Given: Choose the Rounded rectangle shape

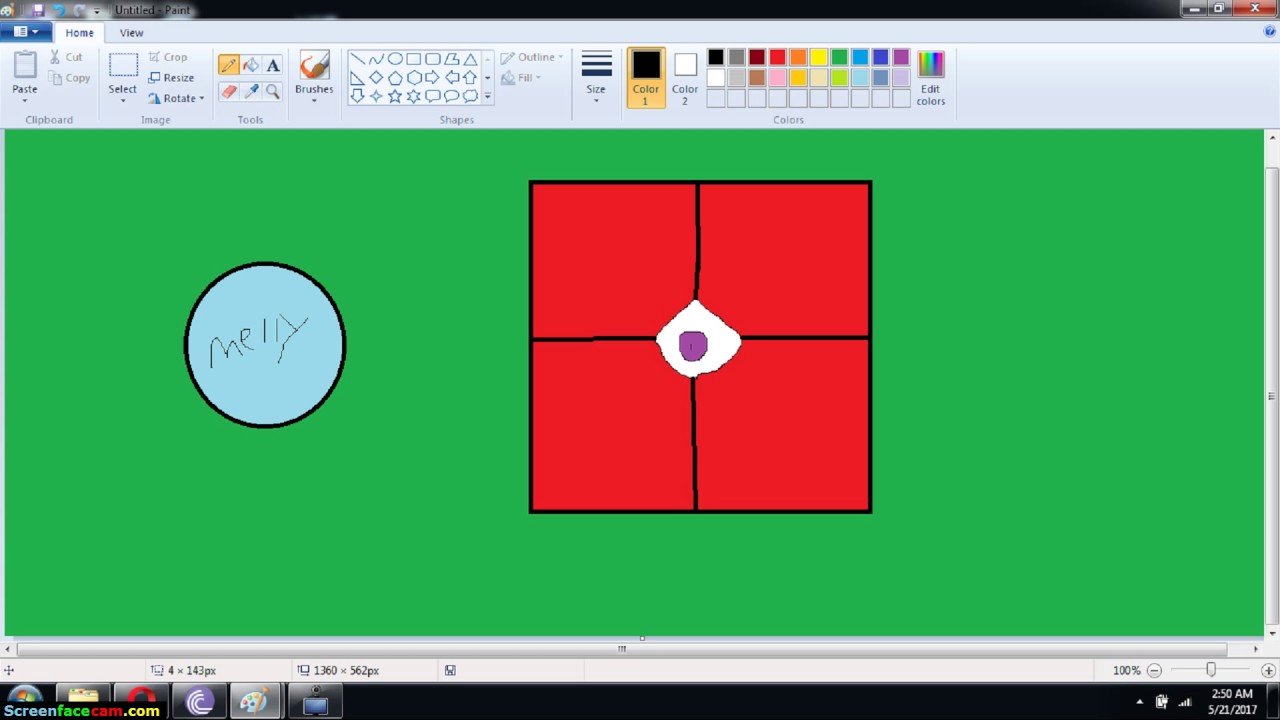Looking at the screenshot, I should [432, 59].
